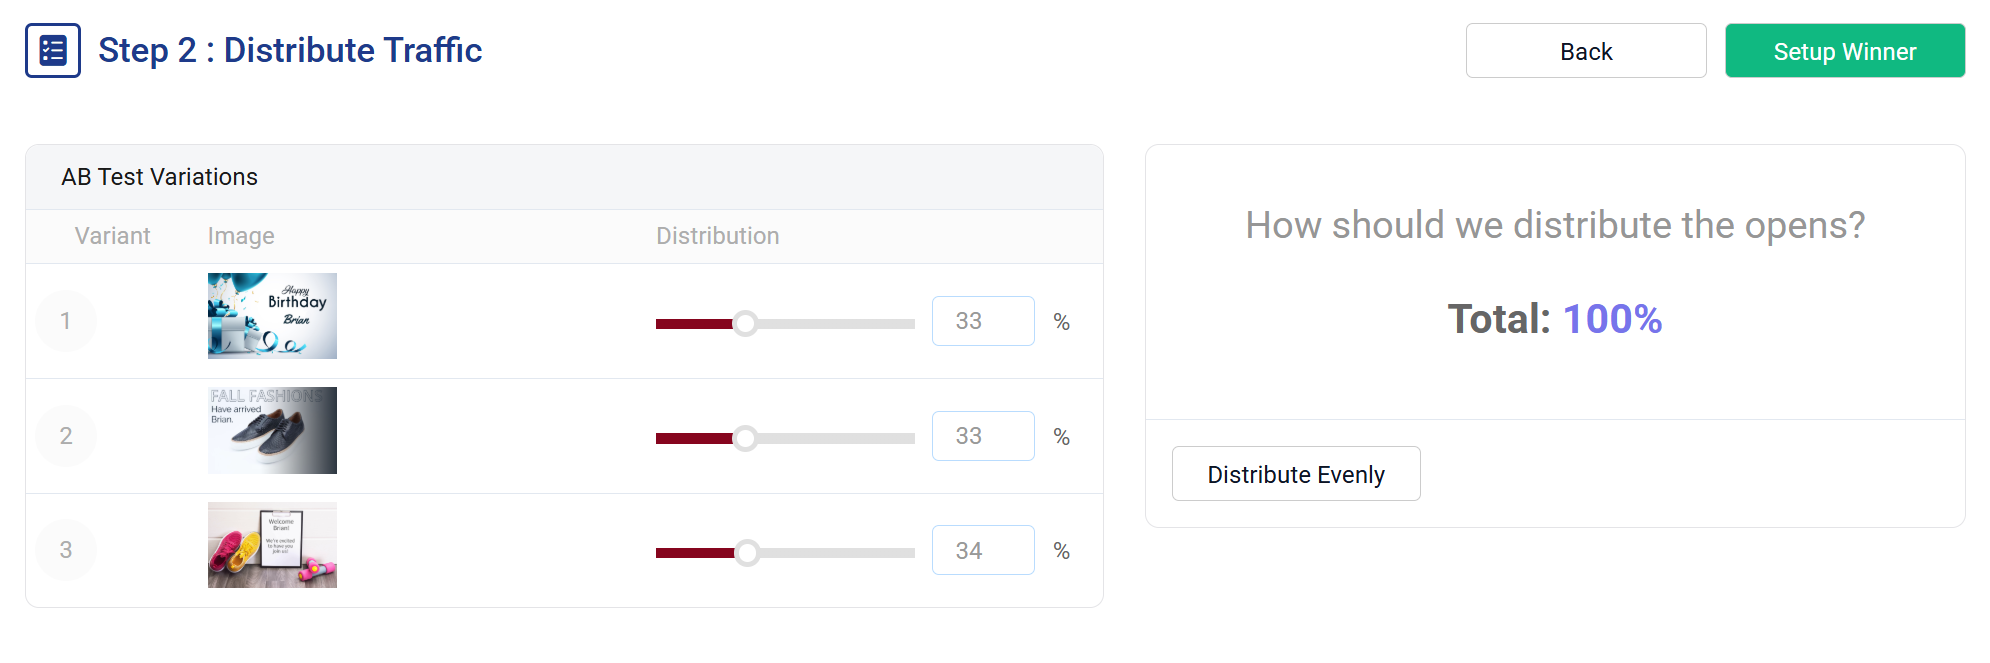Click the Distribution column header
The image size is (1990, 663).
point(717,236)
